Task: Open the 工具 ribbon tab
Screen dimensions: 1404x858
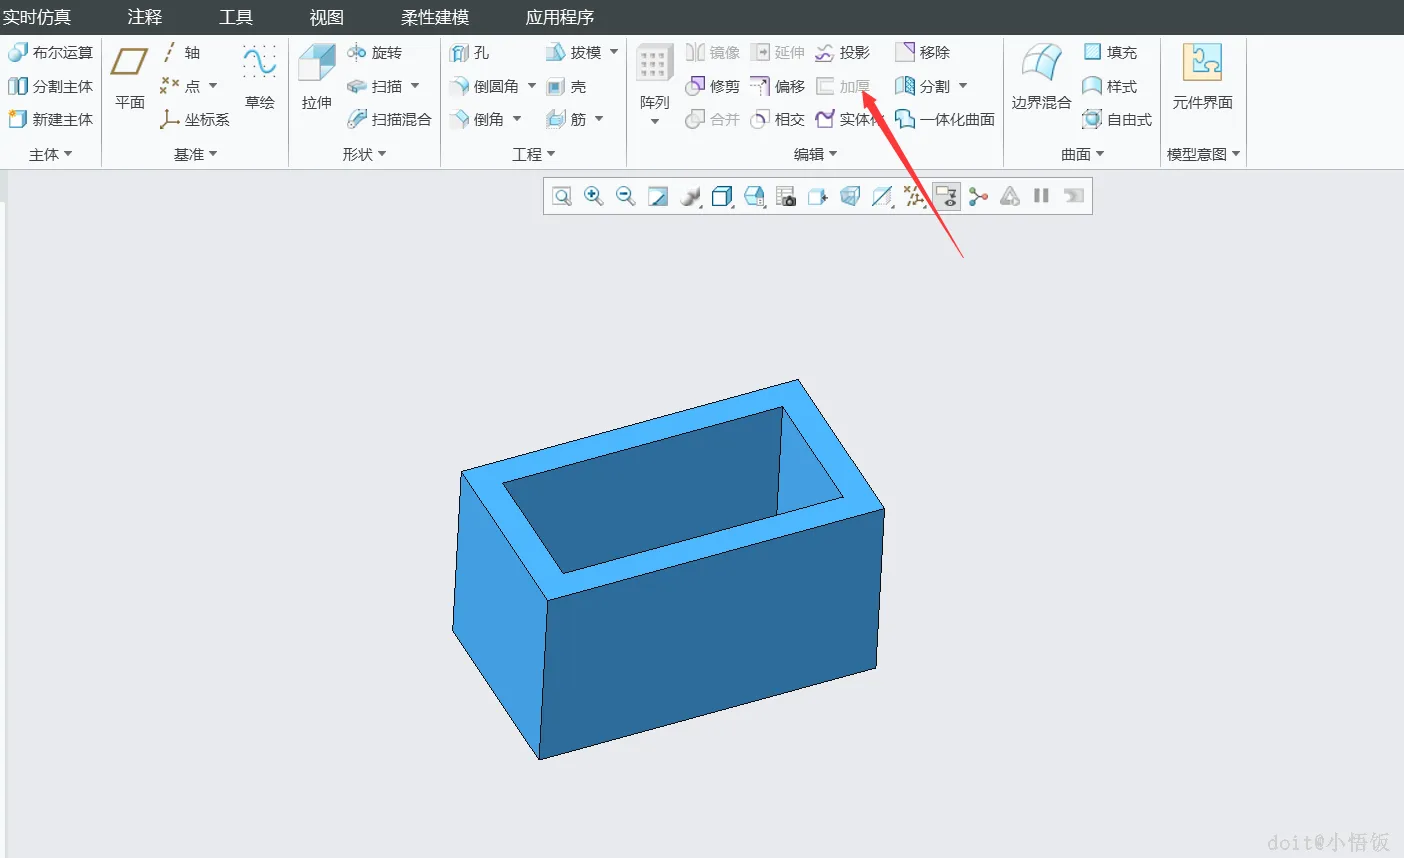Action: pos(236,17)
